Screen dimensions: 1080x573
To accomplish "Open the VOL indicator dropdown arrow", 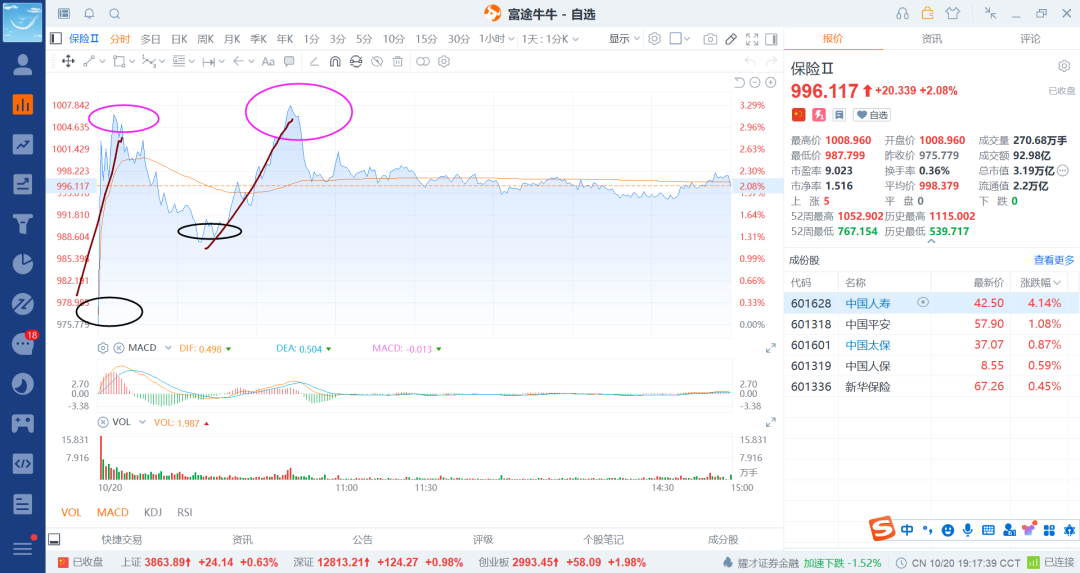I will [143, 422].
